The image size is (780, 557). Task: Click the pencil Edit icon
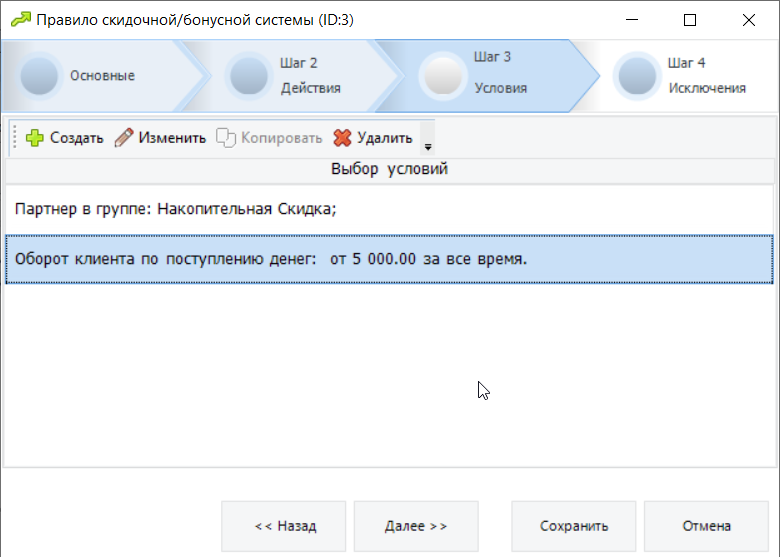pos(124,138)
